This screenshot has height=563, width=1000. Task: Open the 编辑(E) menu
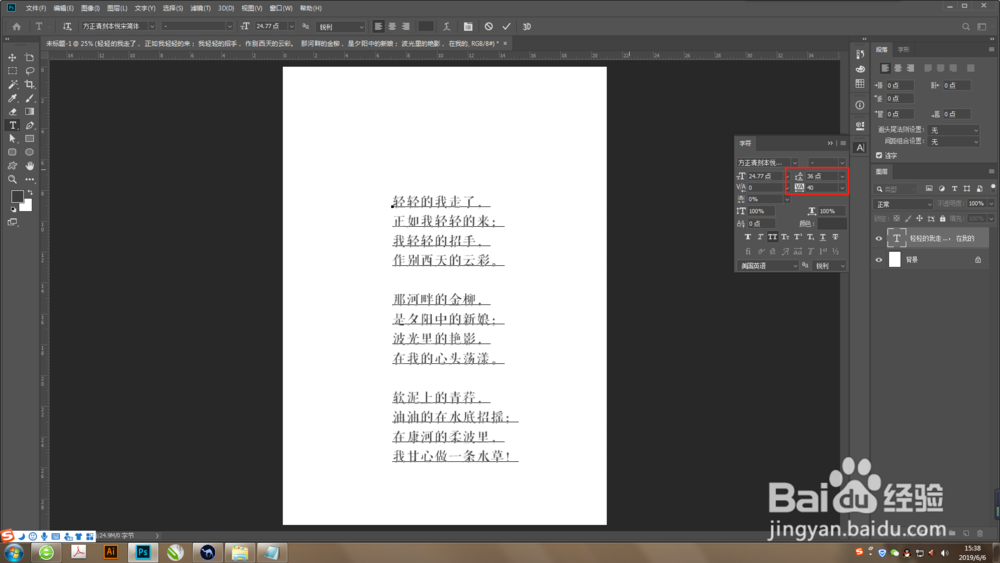click(x=63, y=8)
